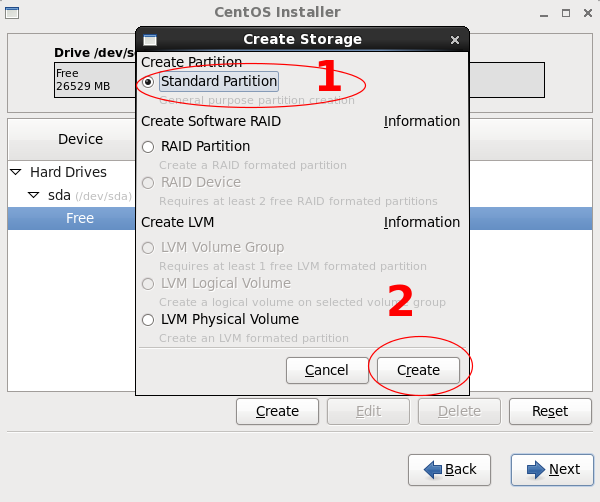Viewport: 600px width, 502px height.
Task: Collapse the Hard Drives tree node
Action: point(16,172)
